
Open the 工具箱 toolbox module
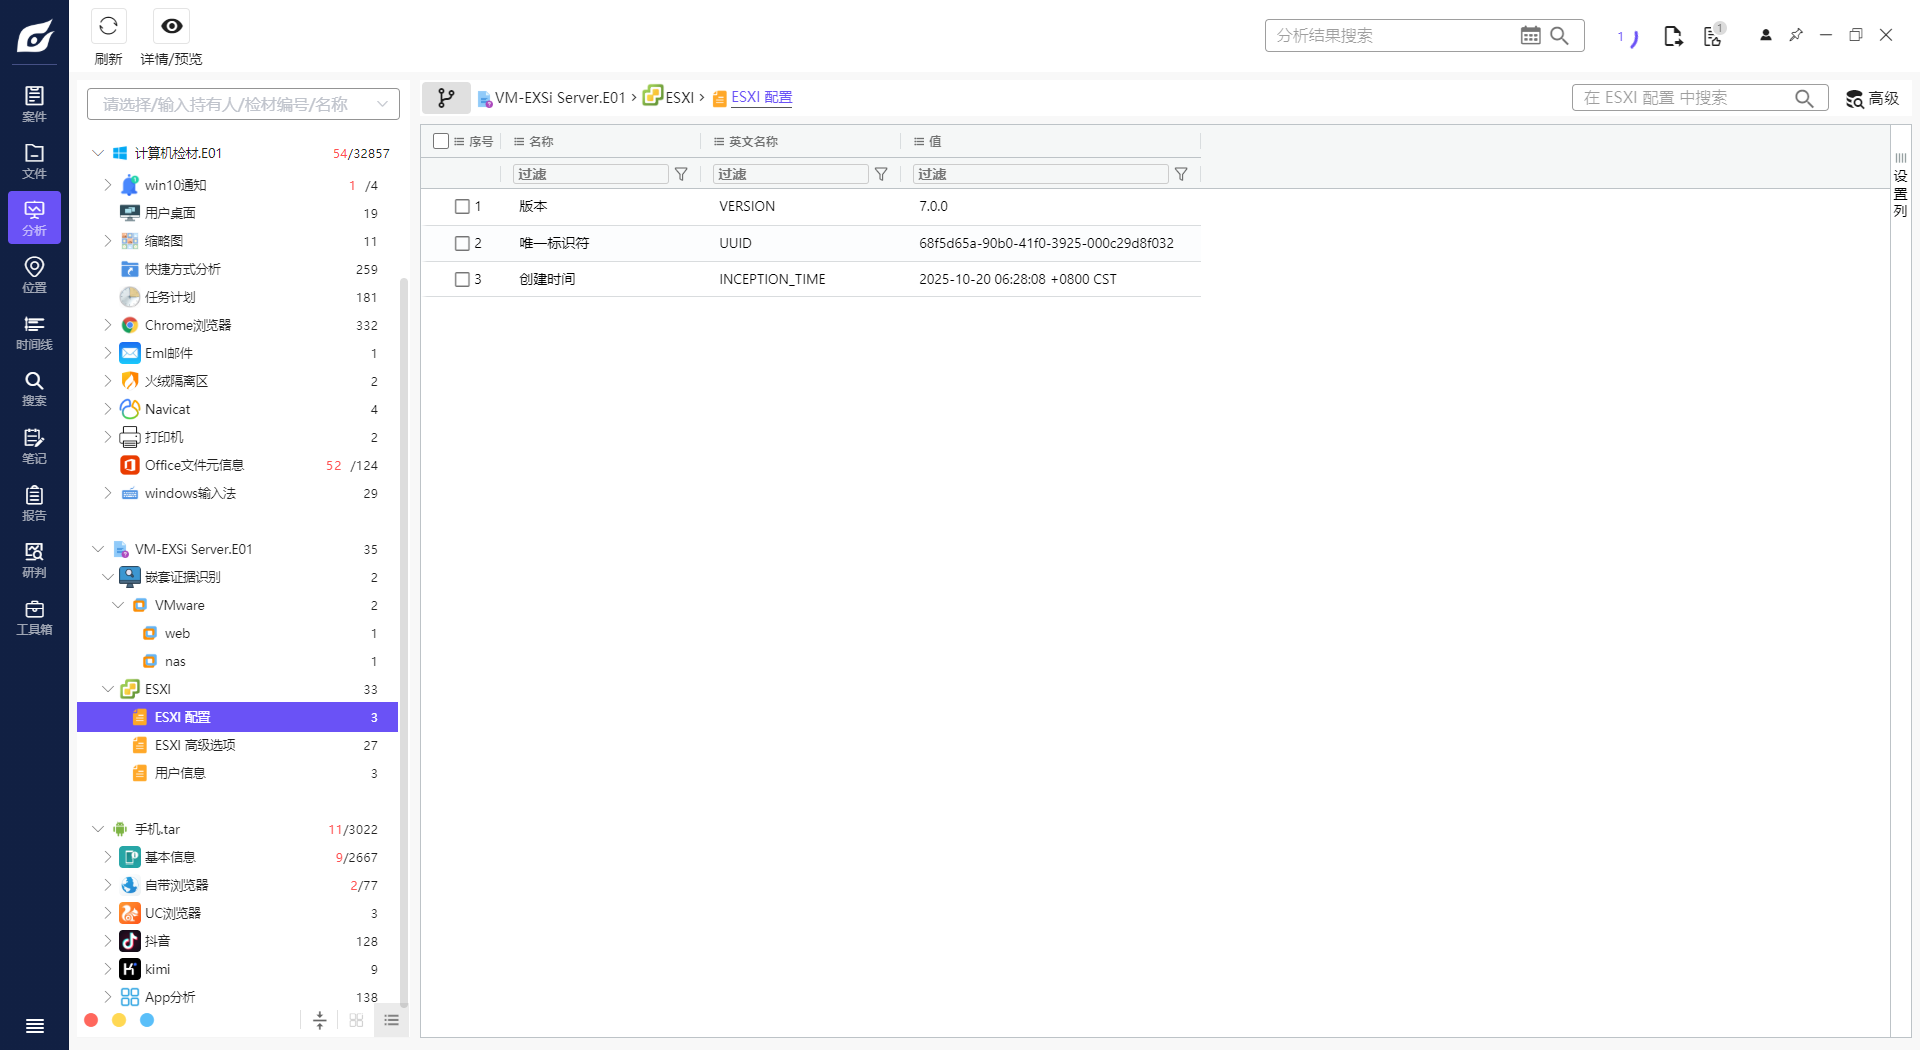[x=34, y=616]
